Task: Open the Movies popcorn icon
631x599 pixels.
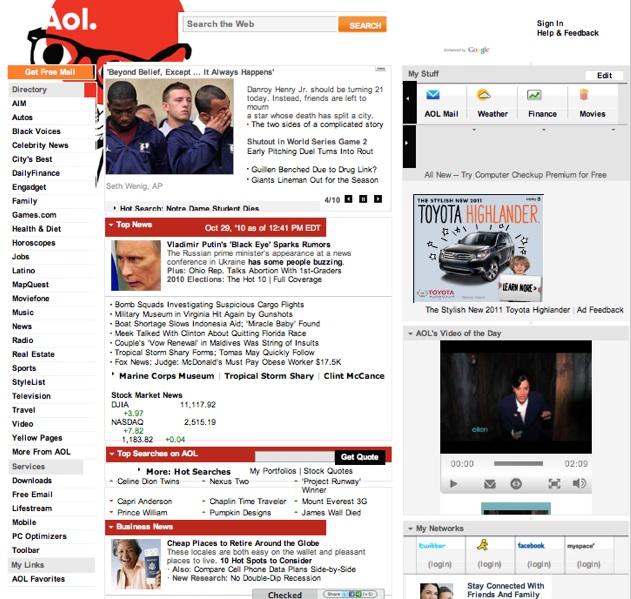Action: [584, 95]
